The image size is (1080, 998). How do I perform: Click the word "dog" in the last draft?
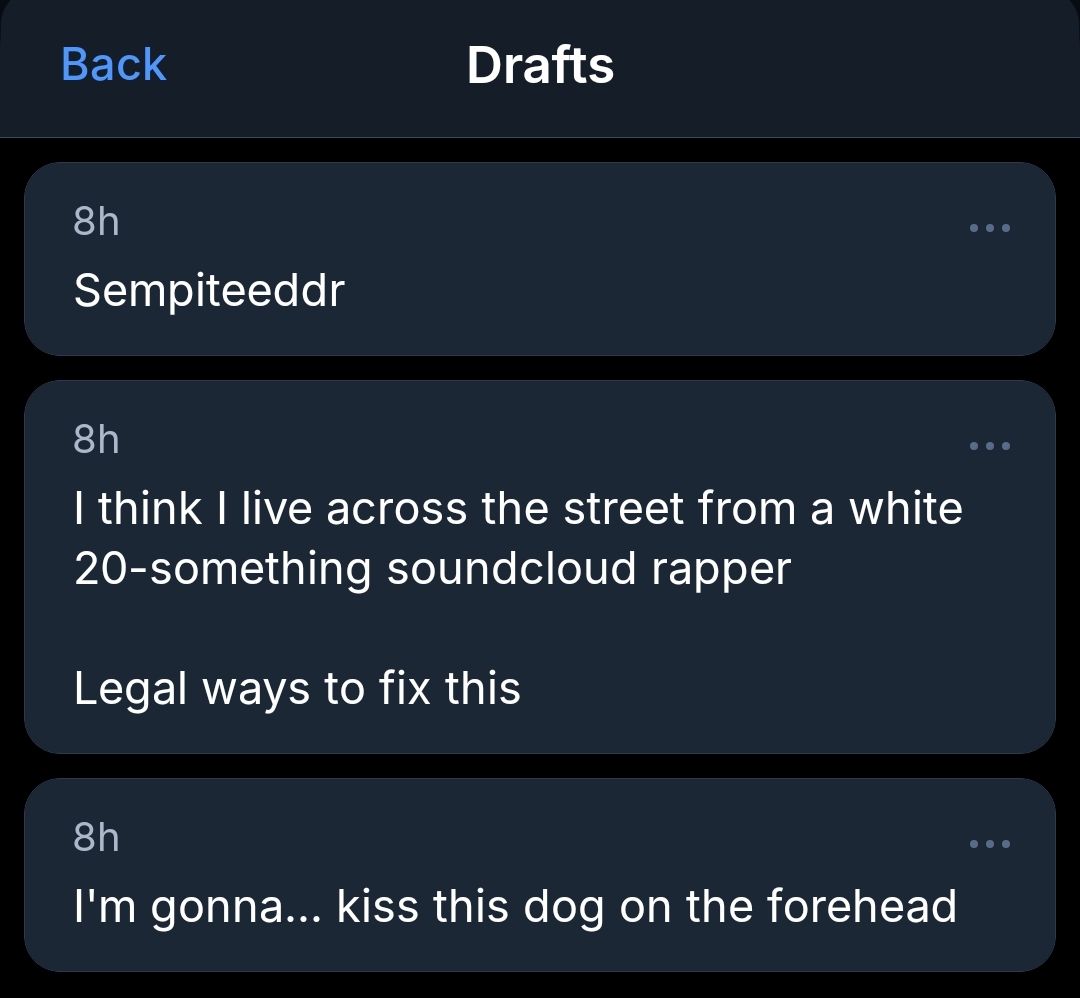tap(563, 906)
